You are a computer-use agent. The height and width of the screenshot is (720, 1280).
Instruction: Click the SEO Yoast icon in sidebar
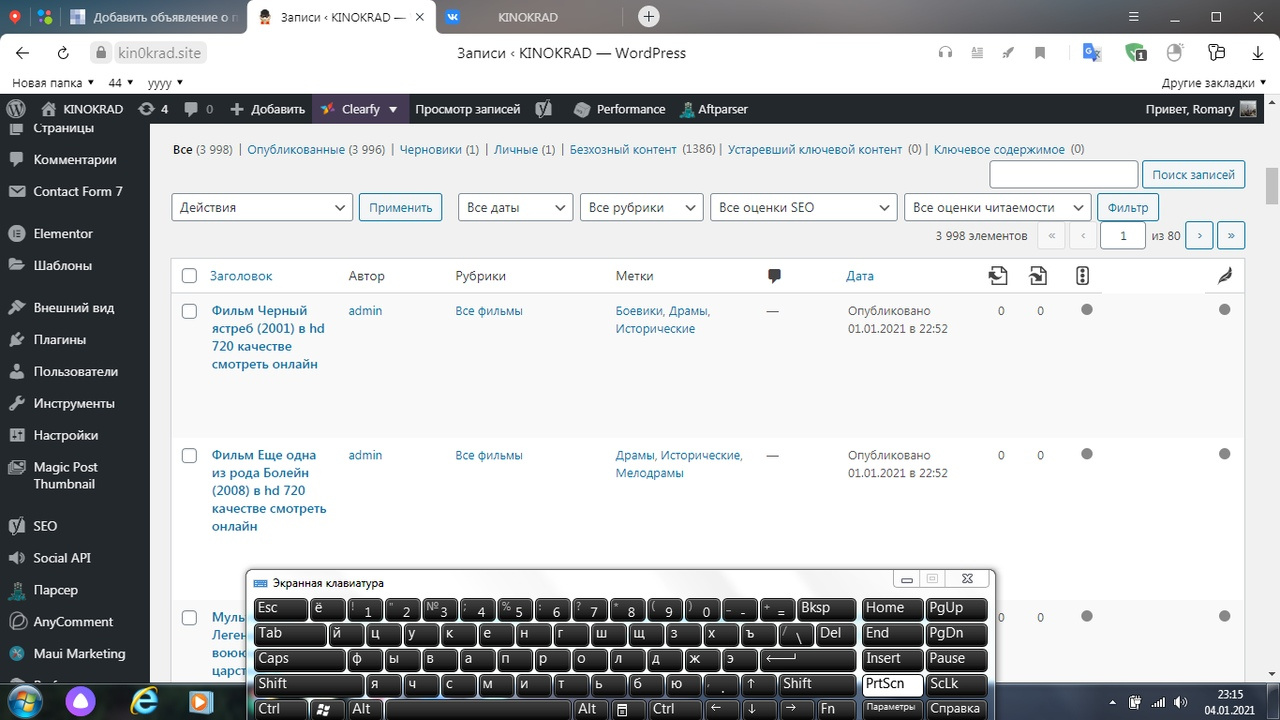16,525
